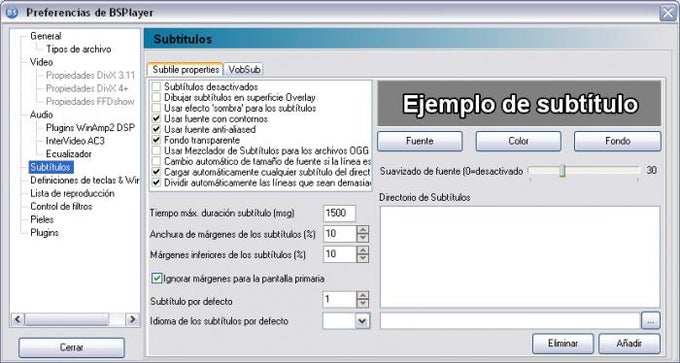Increase 'Márgenes inferiores' with up arrow
Image resolution: width=680 pixels, height=363 pixels.
click(363, 250)
